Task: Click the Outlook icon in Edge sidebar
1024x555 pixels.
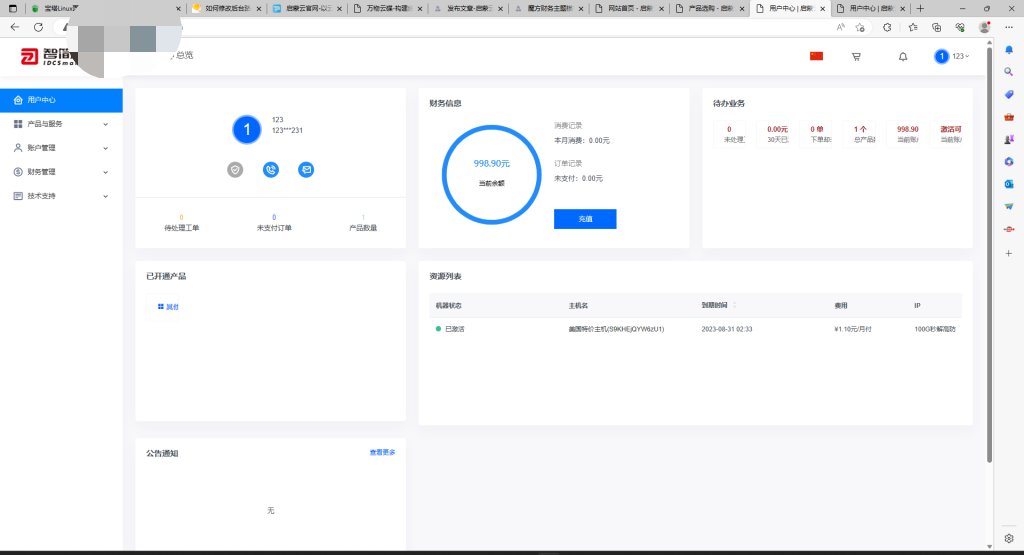Action: (x=1009, y=184)
